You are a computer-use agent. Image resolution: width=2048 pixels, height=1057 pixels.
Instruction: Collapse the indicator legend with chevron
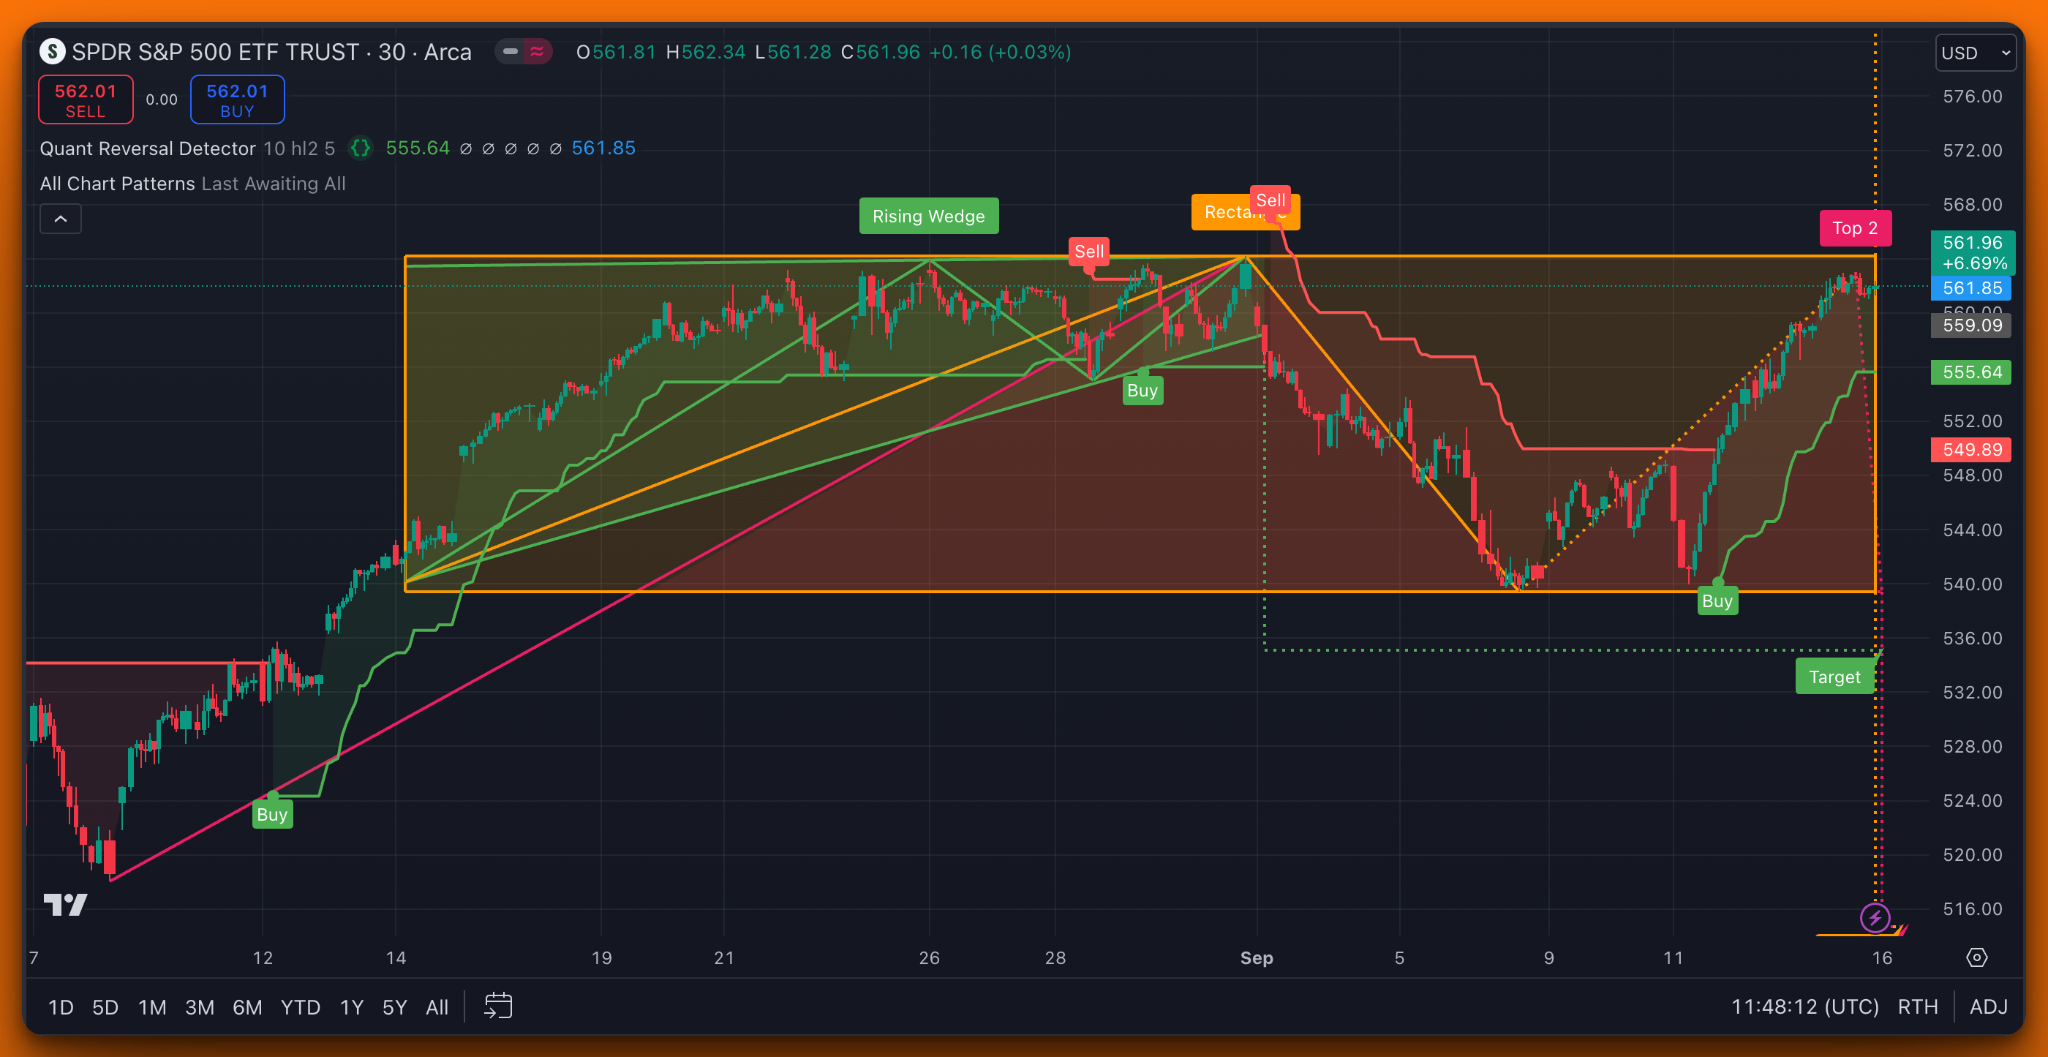(61, 219)
